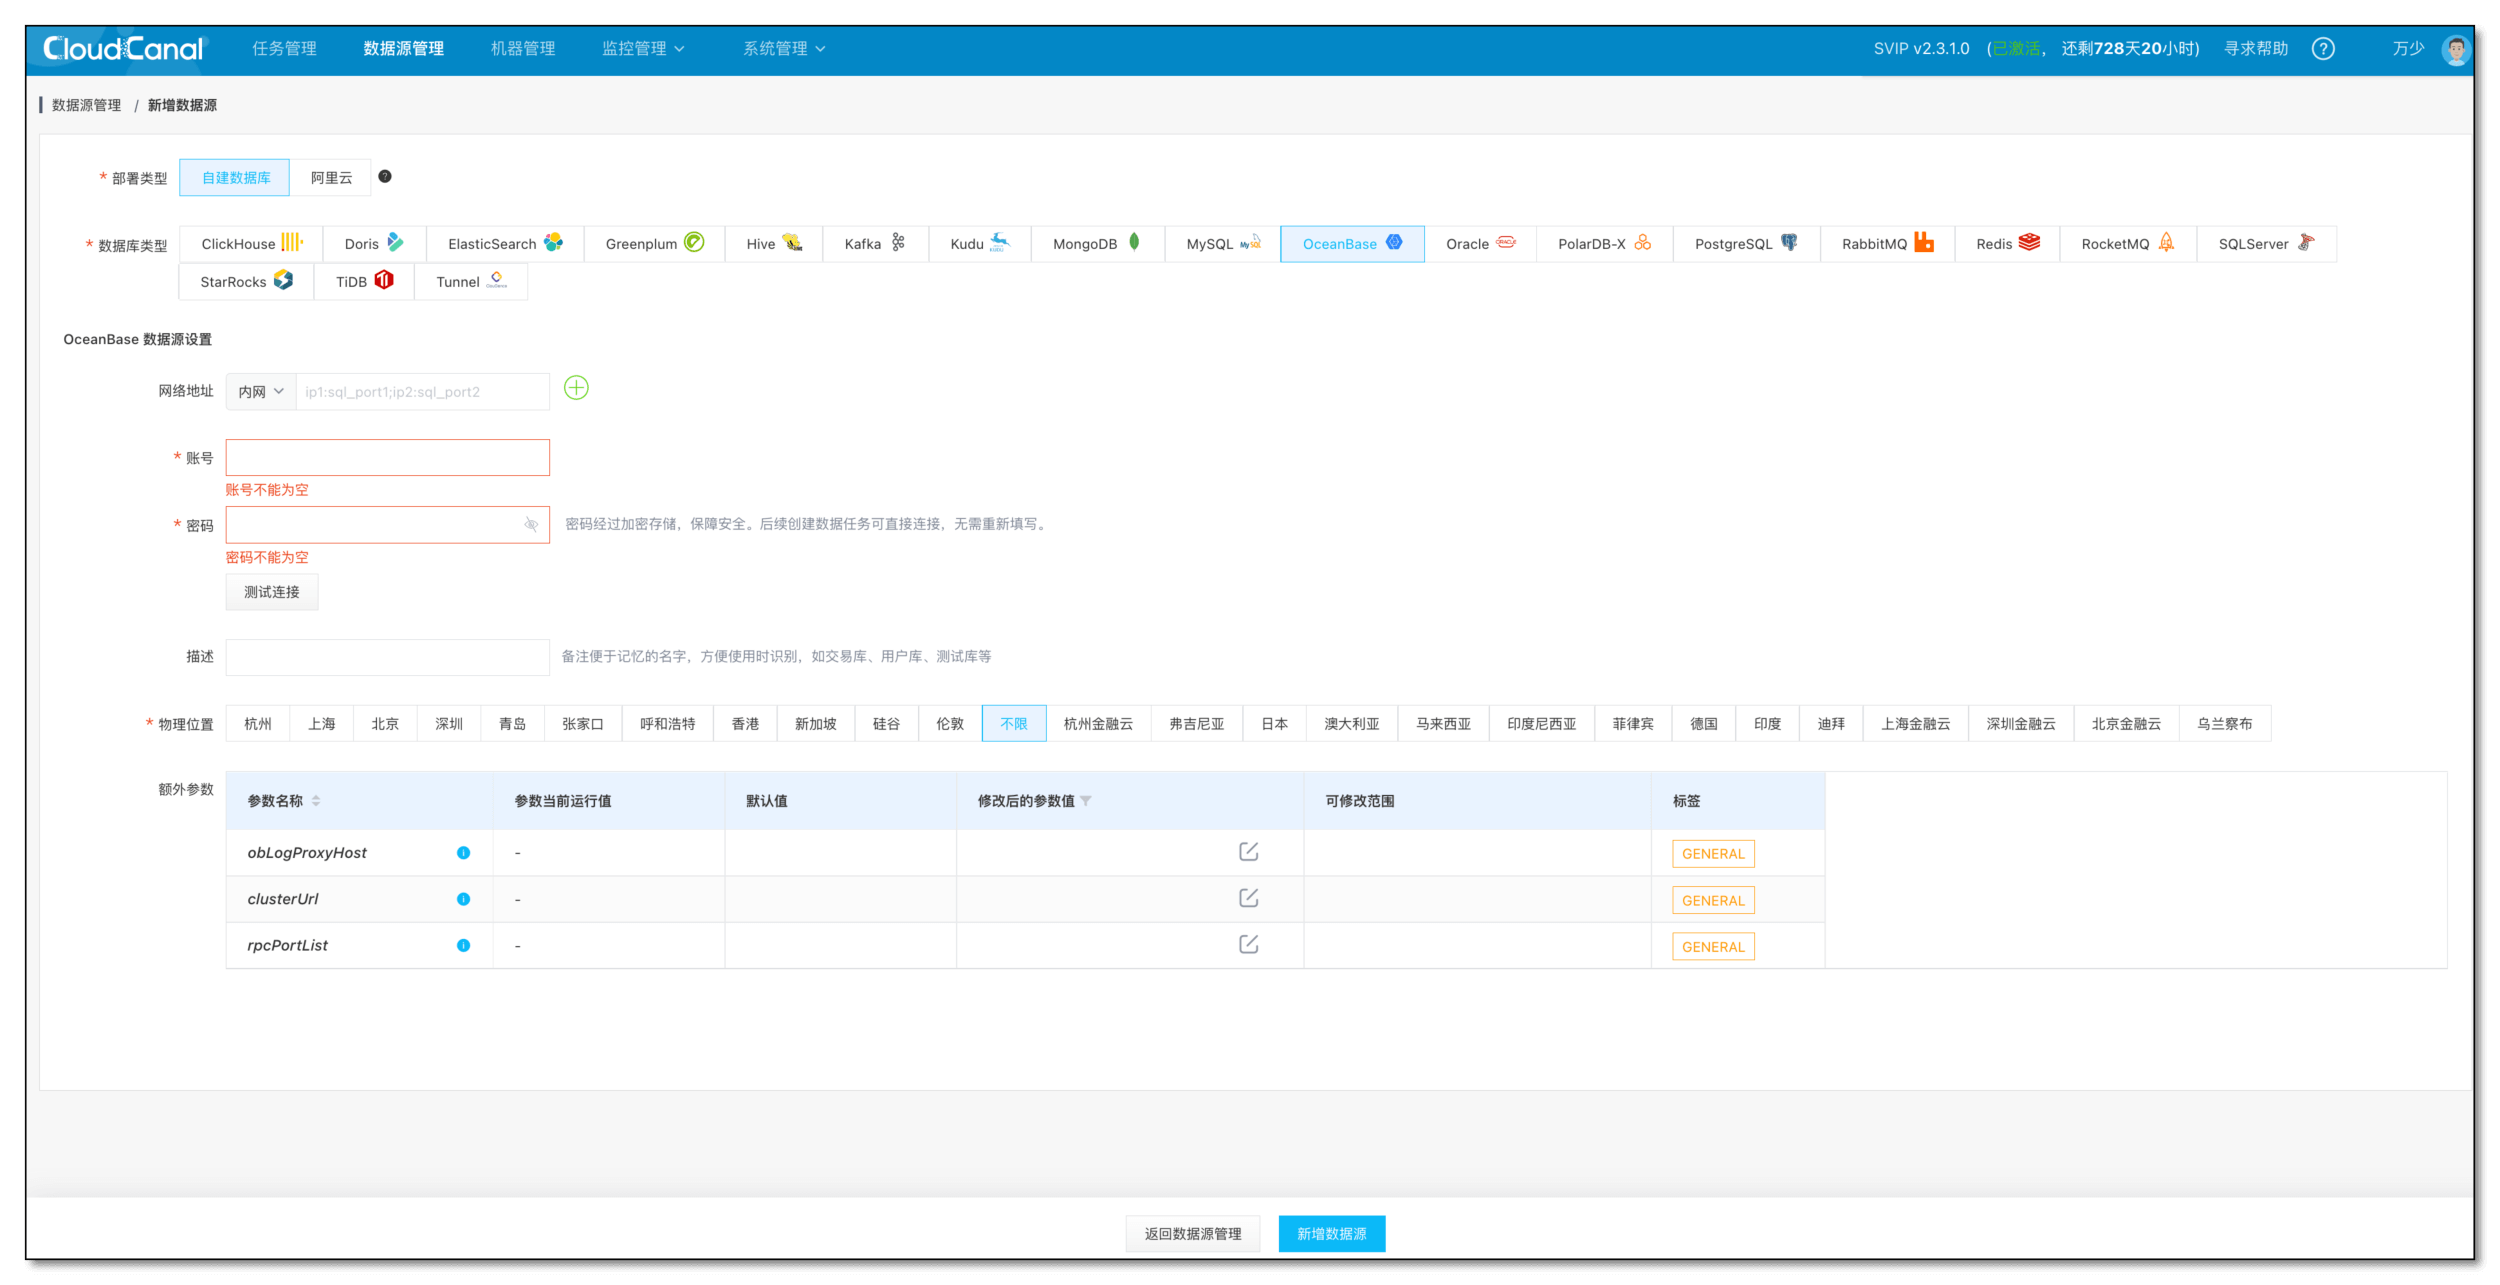The width and height of the screenshot is (2500, 1285).
Task: Select 新加坡 physical location
Action: coord(816,723)
